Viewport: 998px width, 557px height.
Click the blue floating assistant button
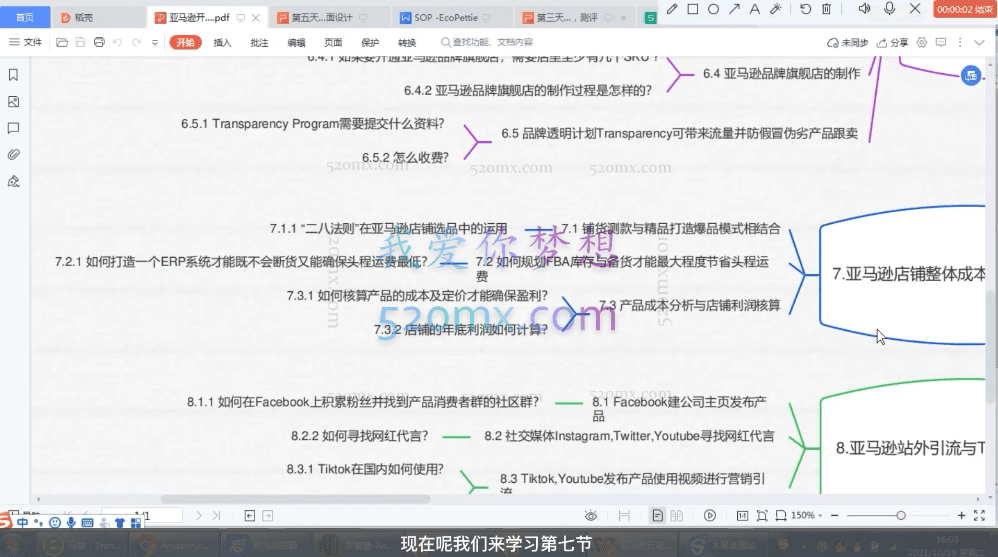[971, 76]
